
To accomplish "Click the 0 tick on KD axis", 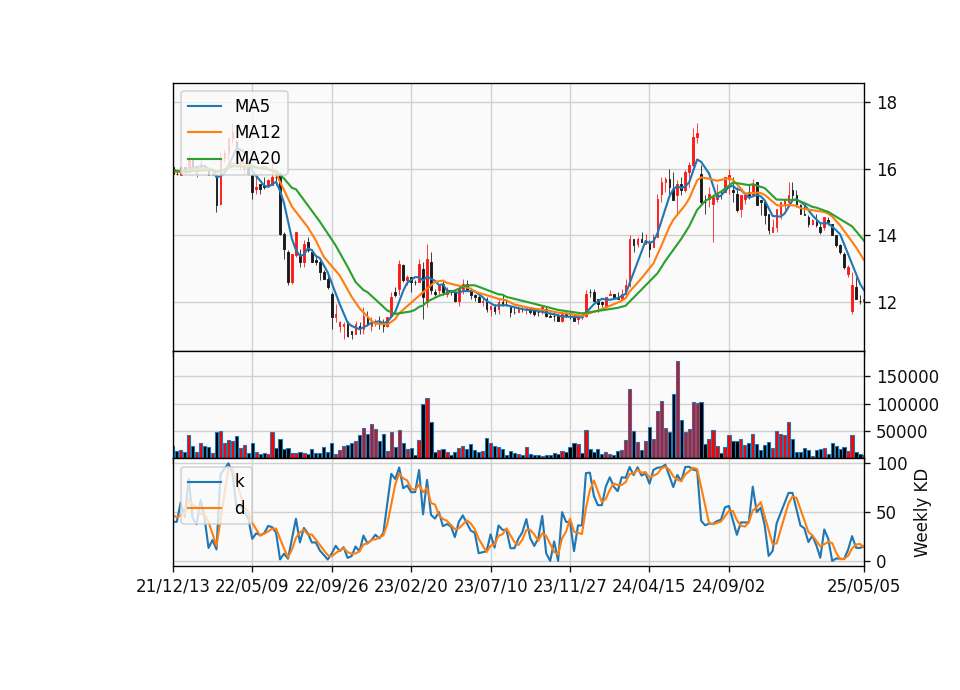I will point(882,561).
